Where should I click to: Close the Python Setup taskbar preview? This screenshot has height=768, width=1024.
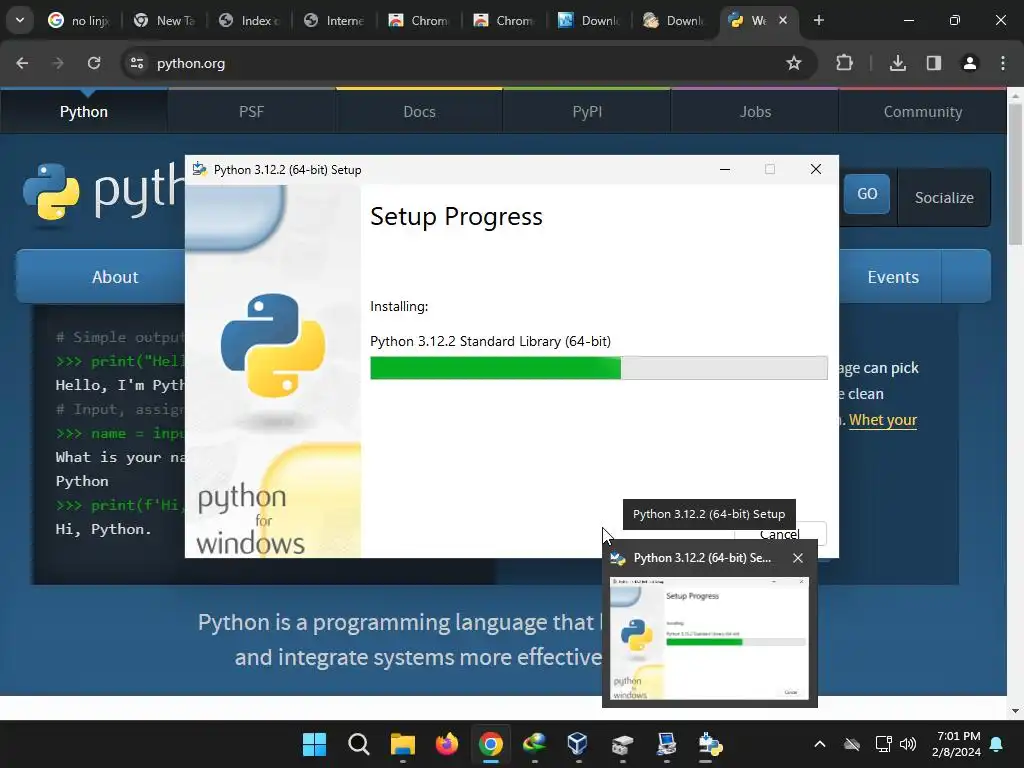pyautogui.click(x=798, y=558)
